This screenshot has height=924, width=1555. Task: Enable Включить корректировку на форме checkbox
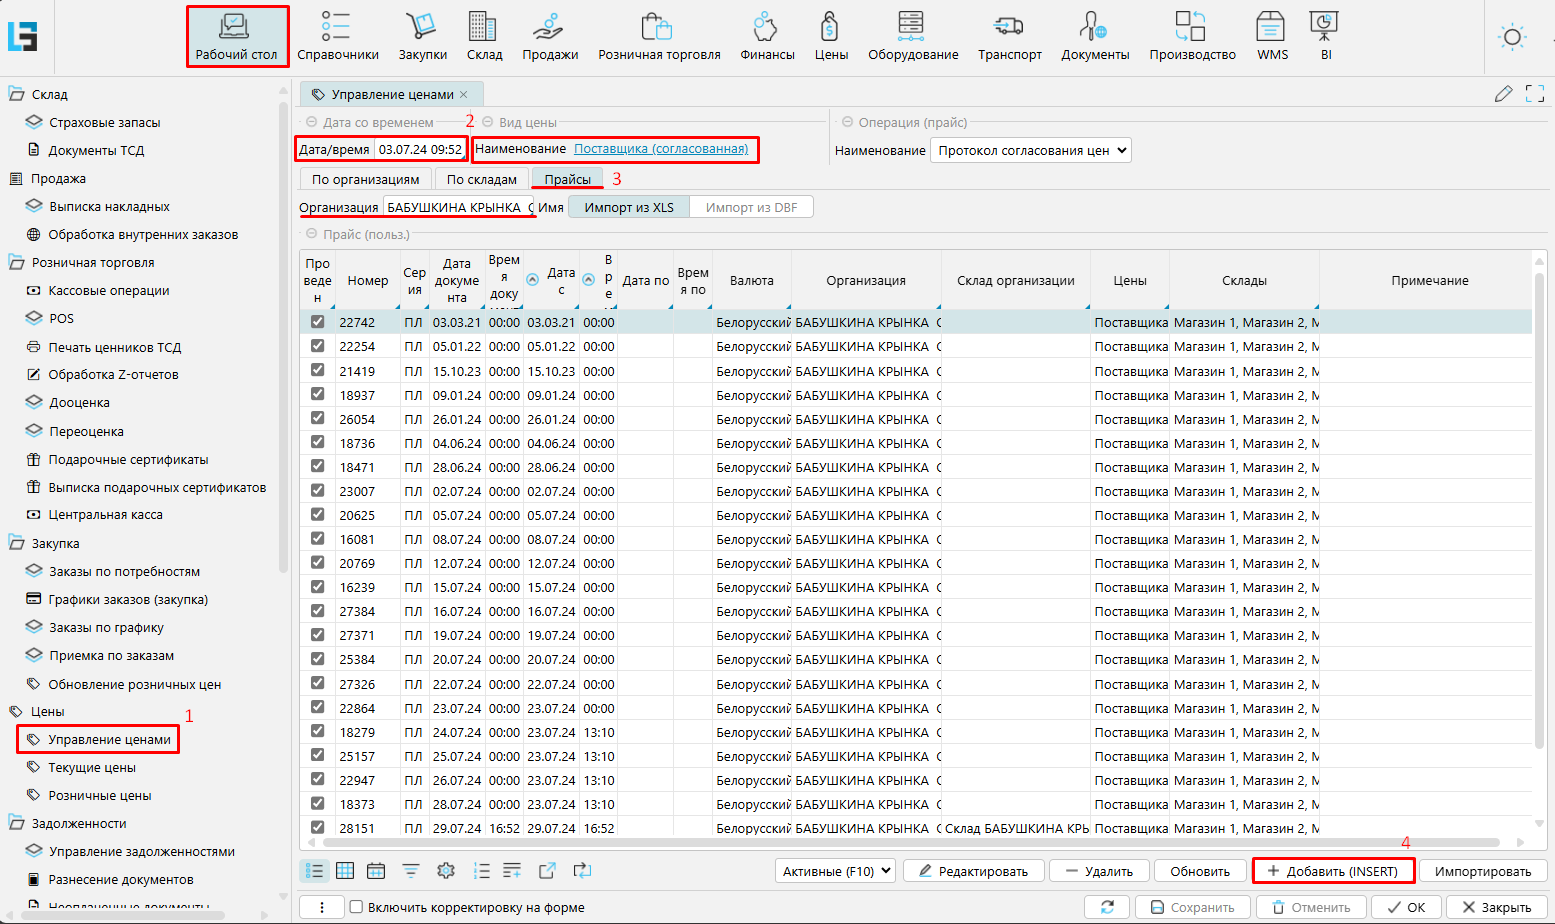[x=355, y=907]
